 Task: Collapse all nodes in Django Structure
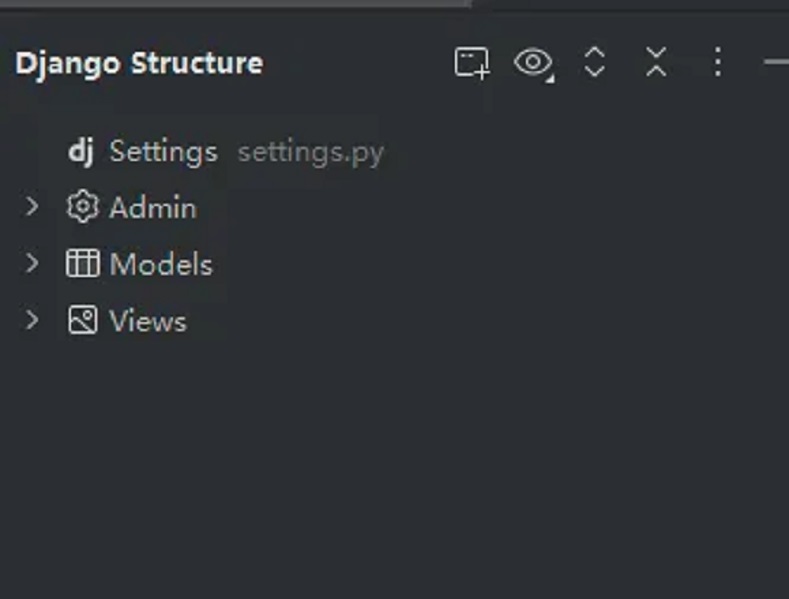656,62
